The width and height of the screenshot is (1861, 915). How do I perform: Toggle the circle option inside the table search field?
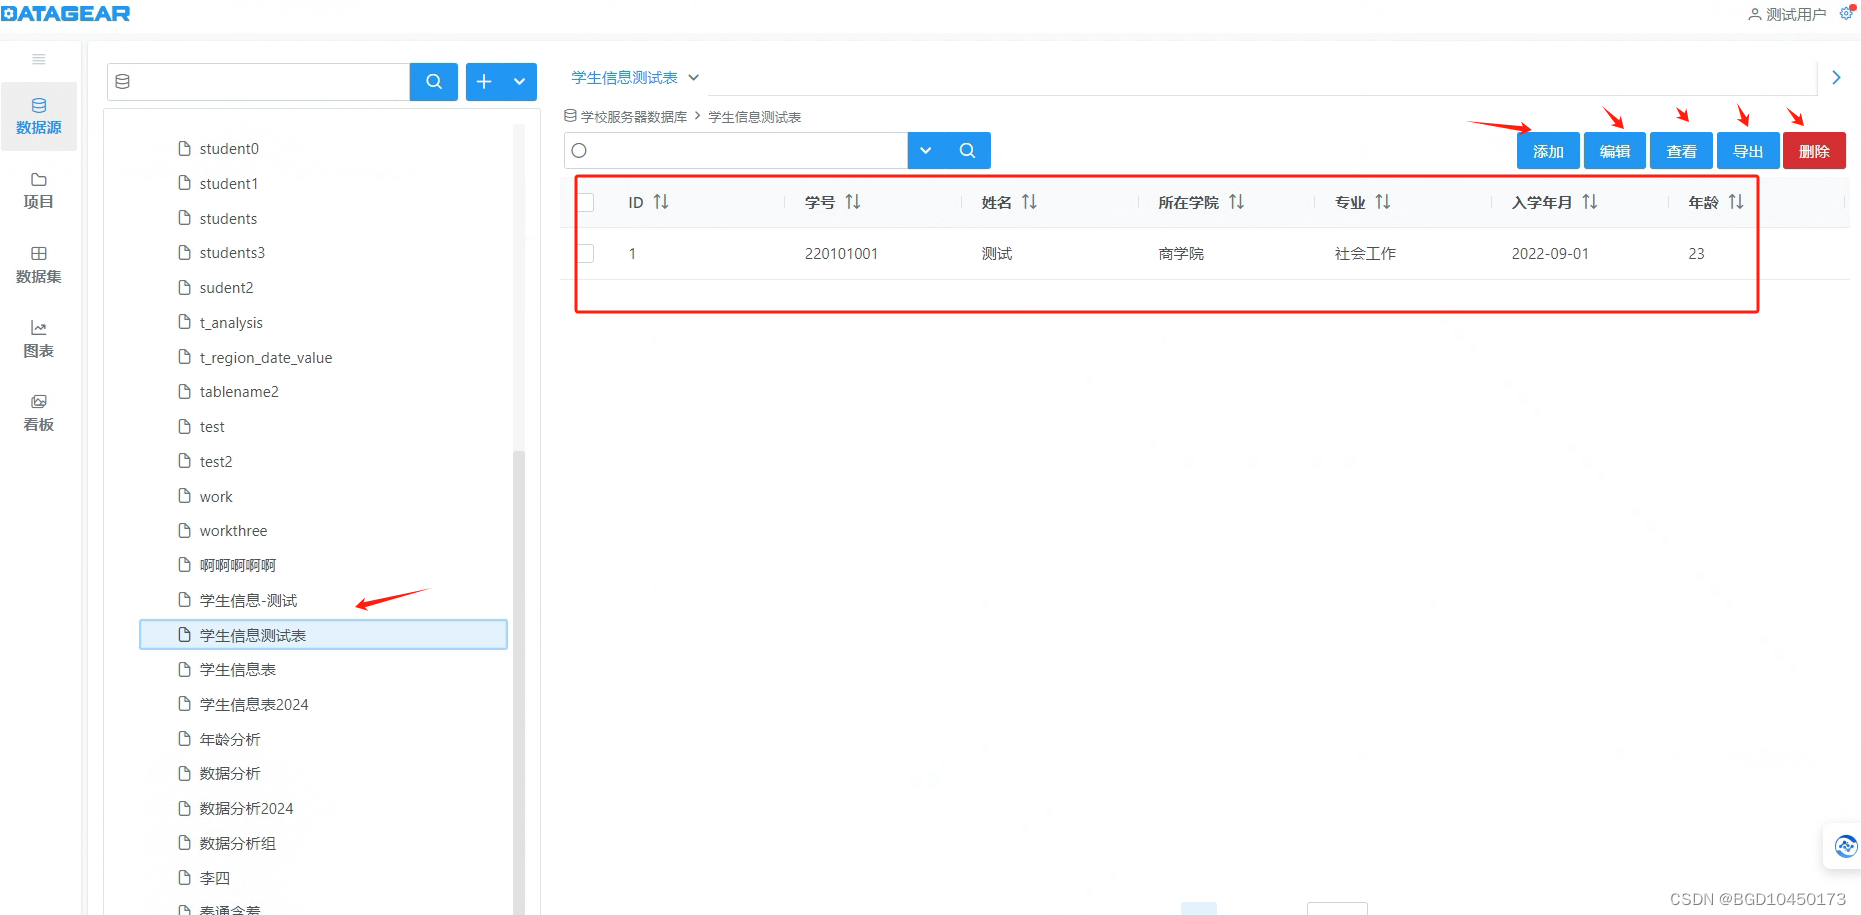pos(579,150)
